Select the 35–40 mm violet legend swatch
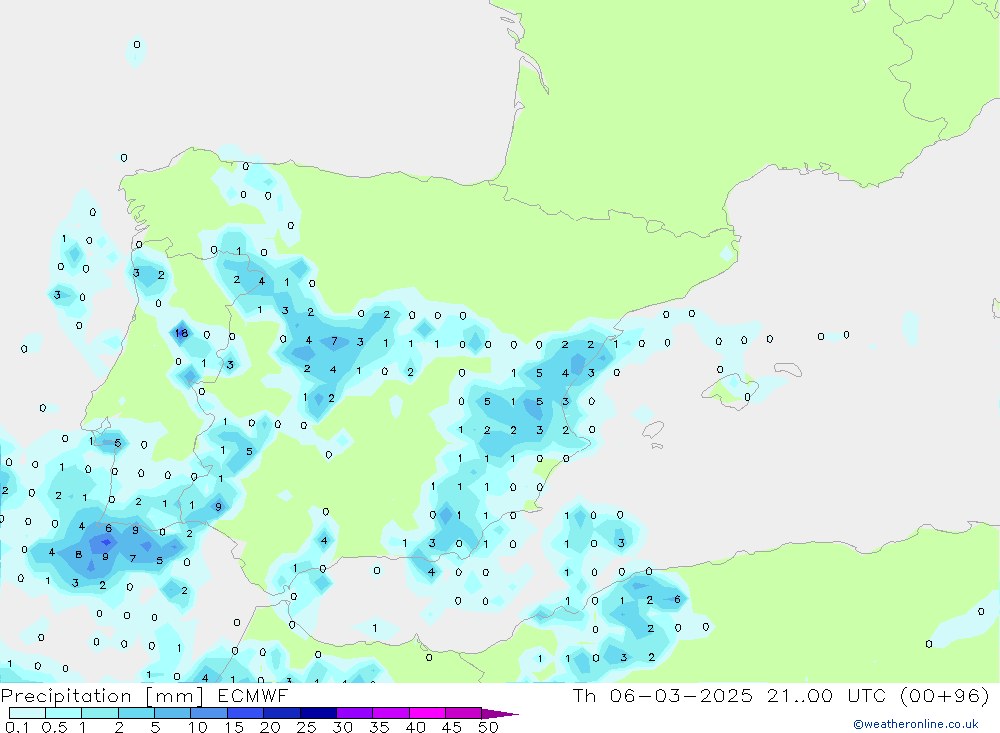This screenshot has height=733, width=1000. 391,713
